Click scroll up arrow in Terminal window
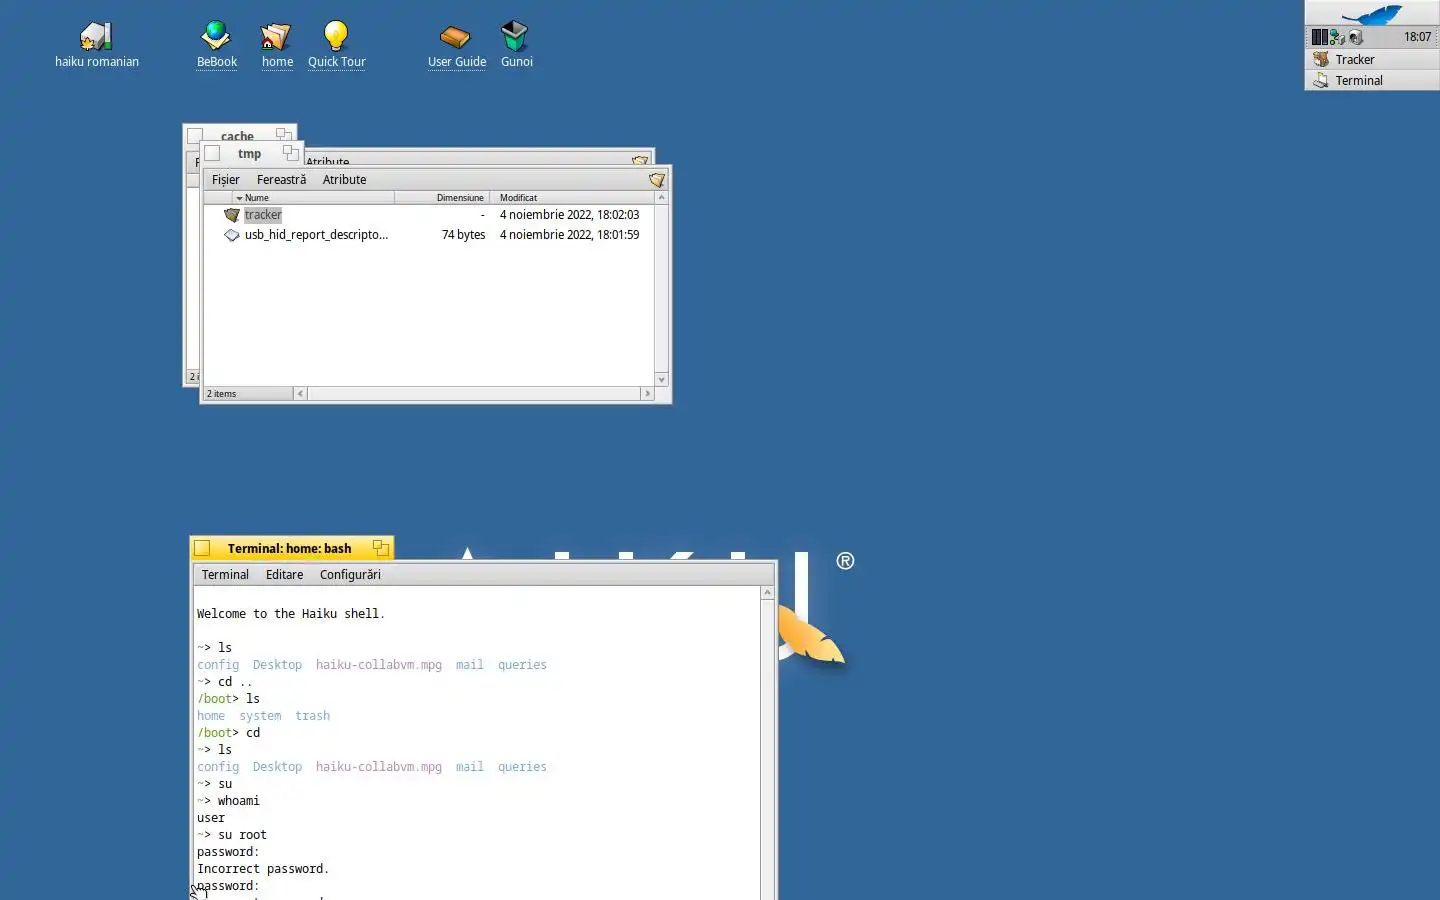This screenshot has height=900, width=1440. [x=767, y=593]
